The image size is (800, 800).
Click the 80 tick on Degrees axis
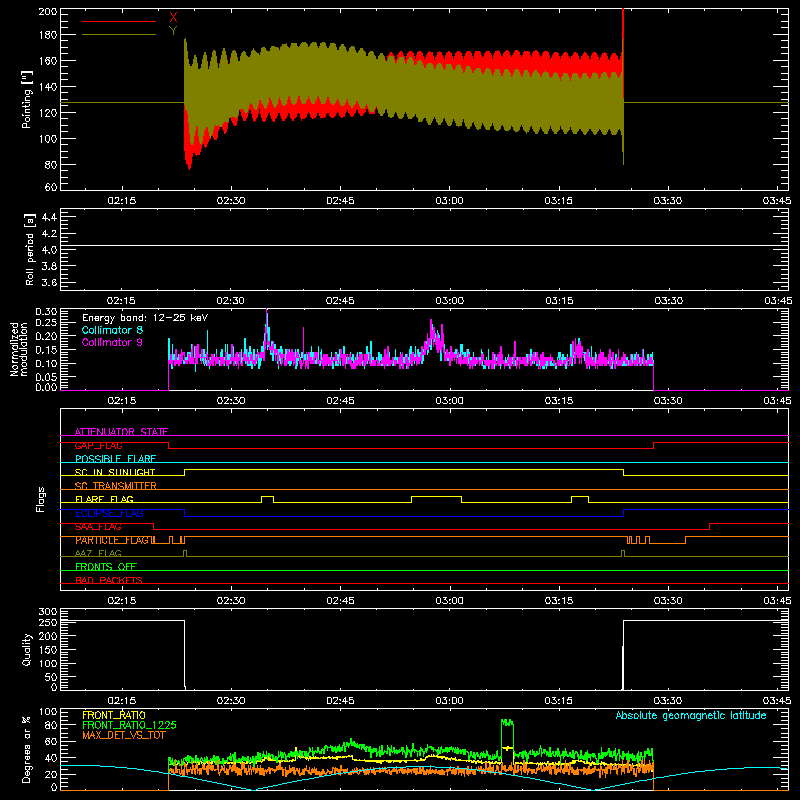(51, 725)
